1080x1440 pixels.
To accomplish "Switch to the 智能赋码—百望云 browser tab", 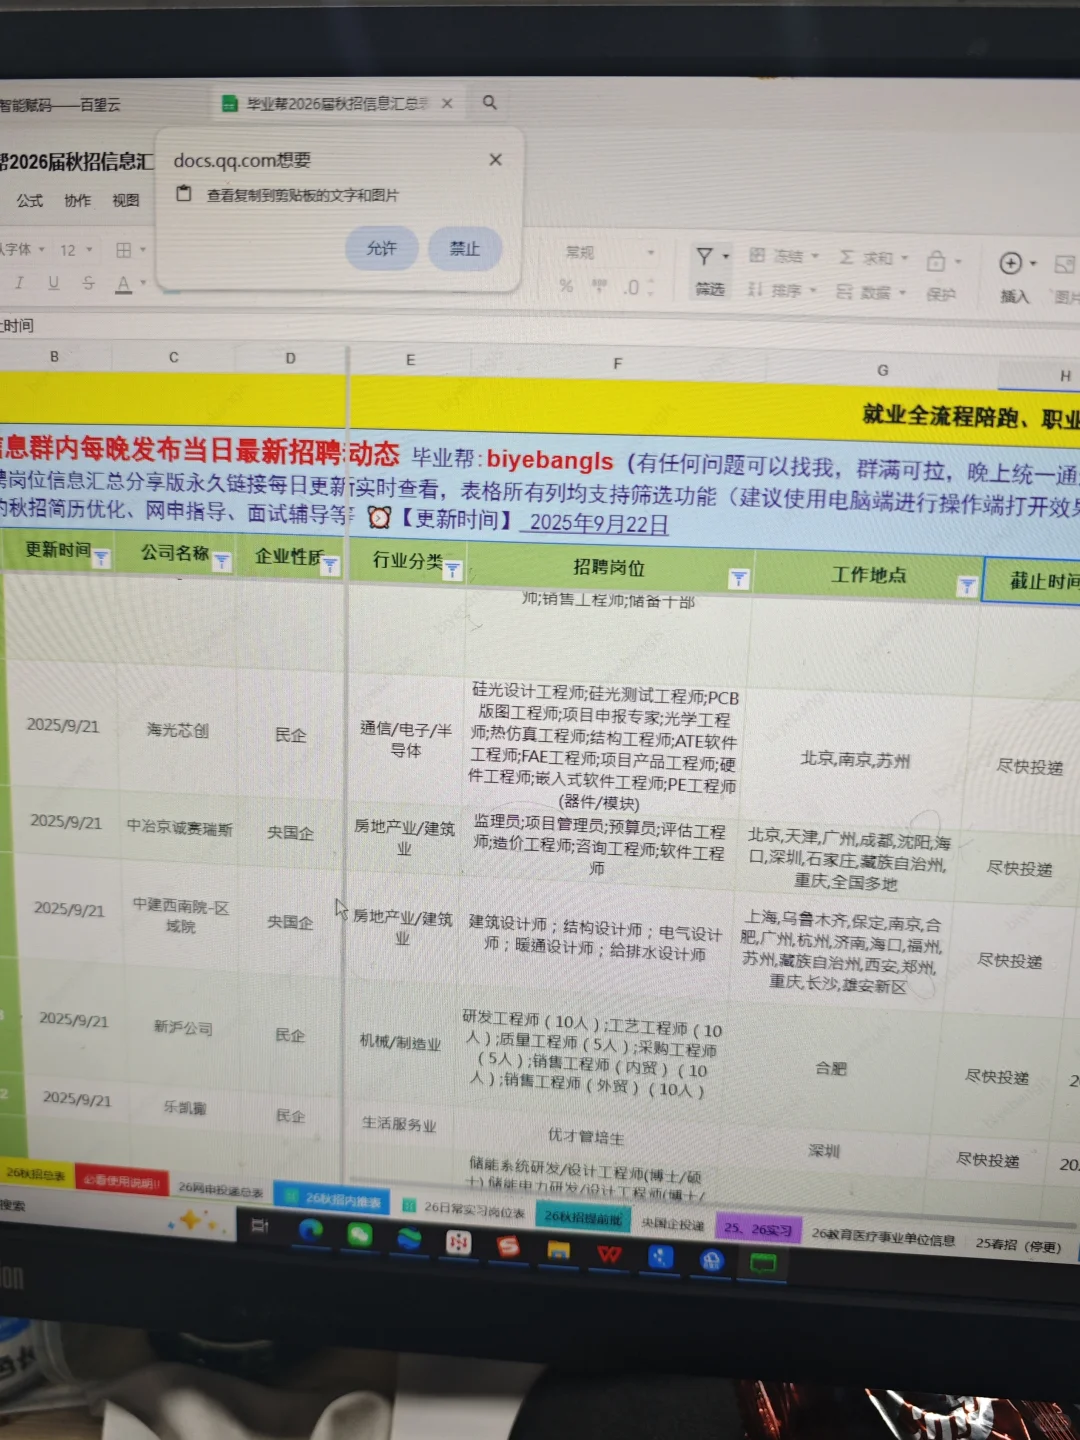I will [60, 104].
